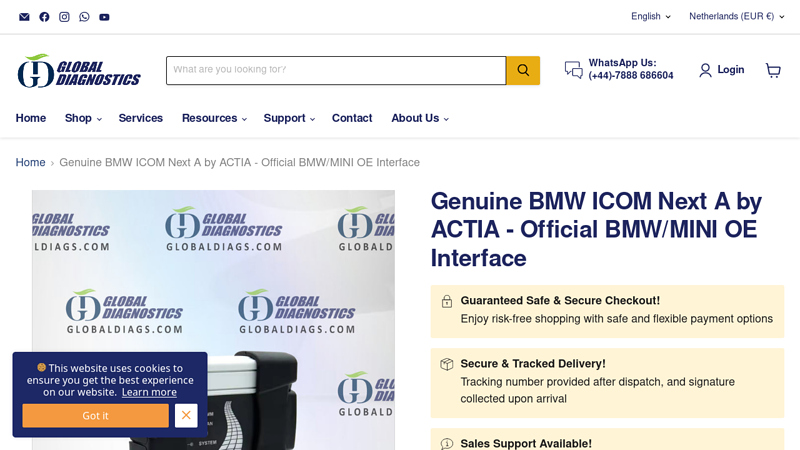This screenshot has height=450, width=800.
Task: Click 'Sales Support Available!' text
Action: pos(526,443)
